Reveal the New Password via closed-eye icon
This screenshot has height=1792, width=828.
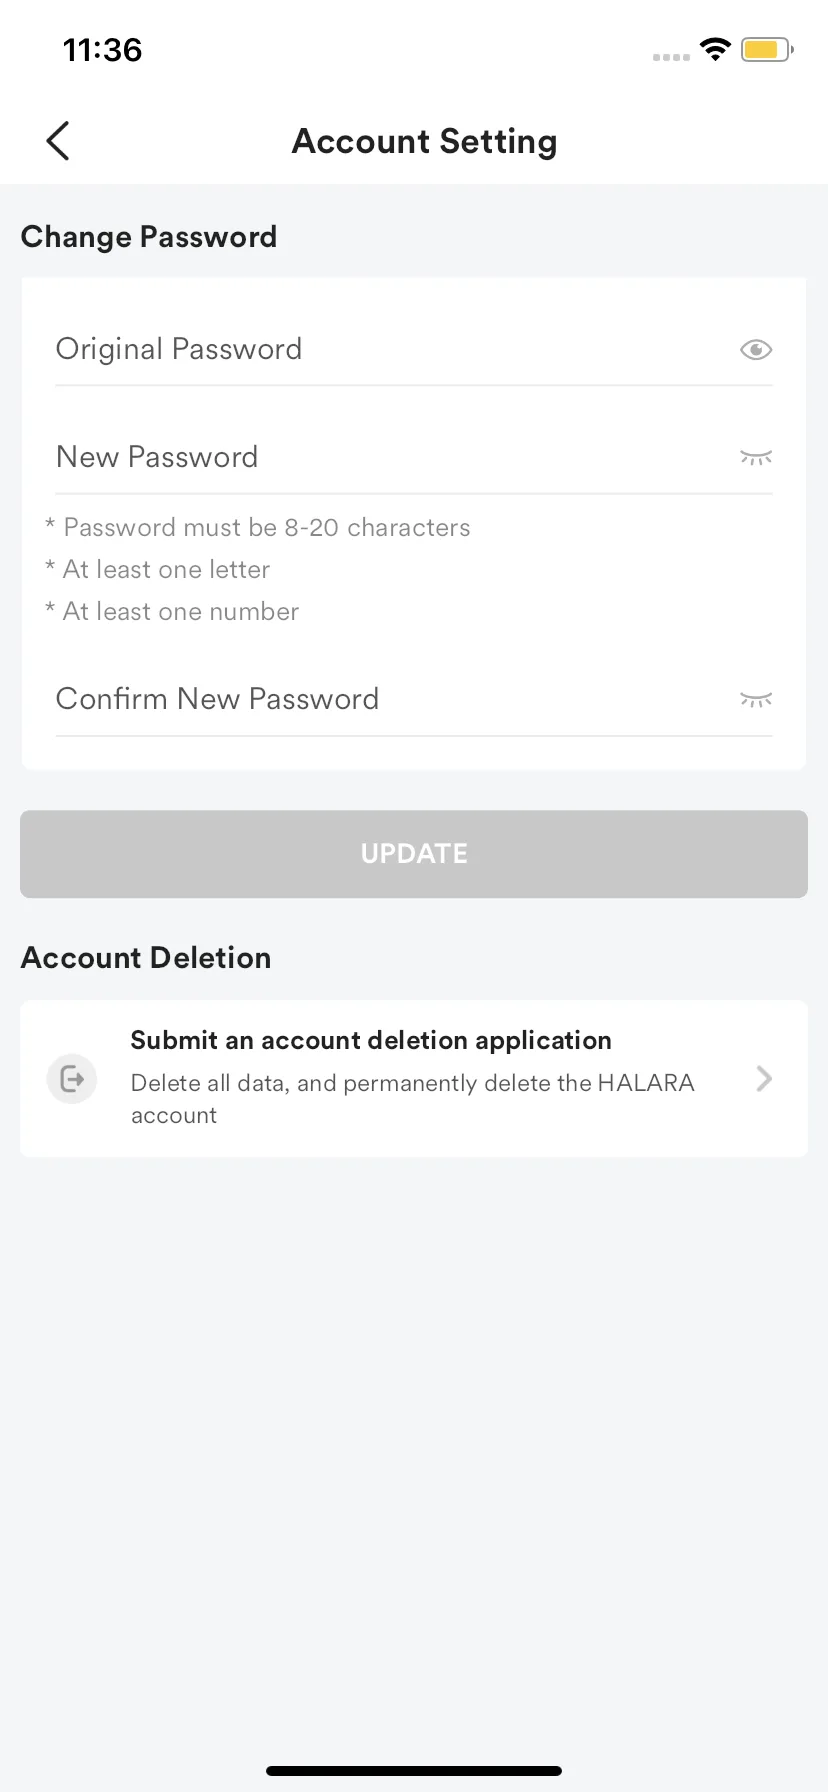[756, 458]
